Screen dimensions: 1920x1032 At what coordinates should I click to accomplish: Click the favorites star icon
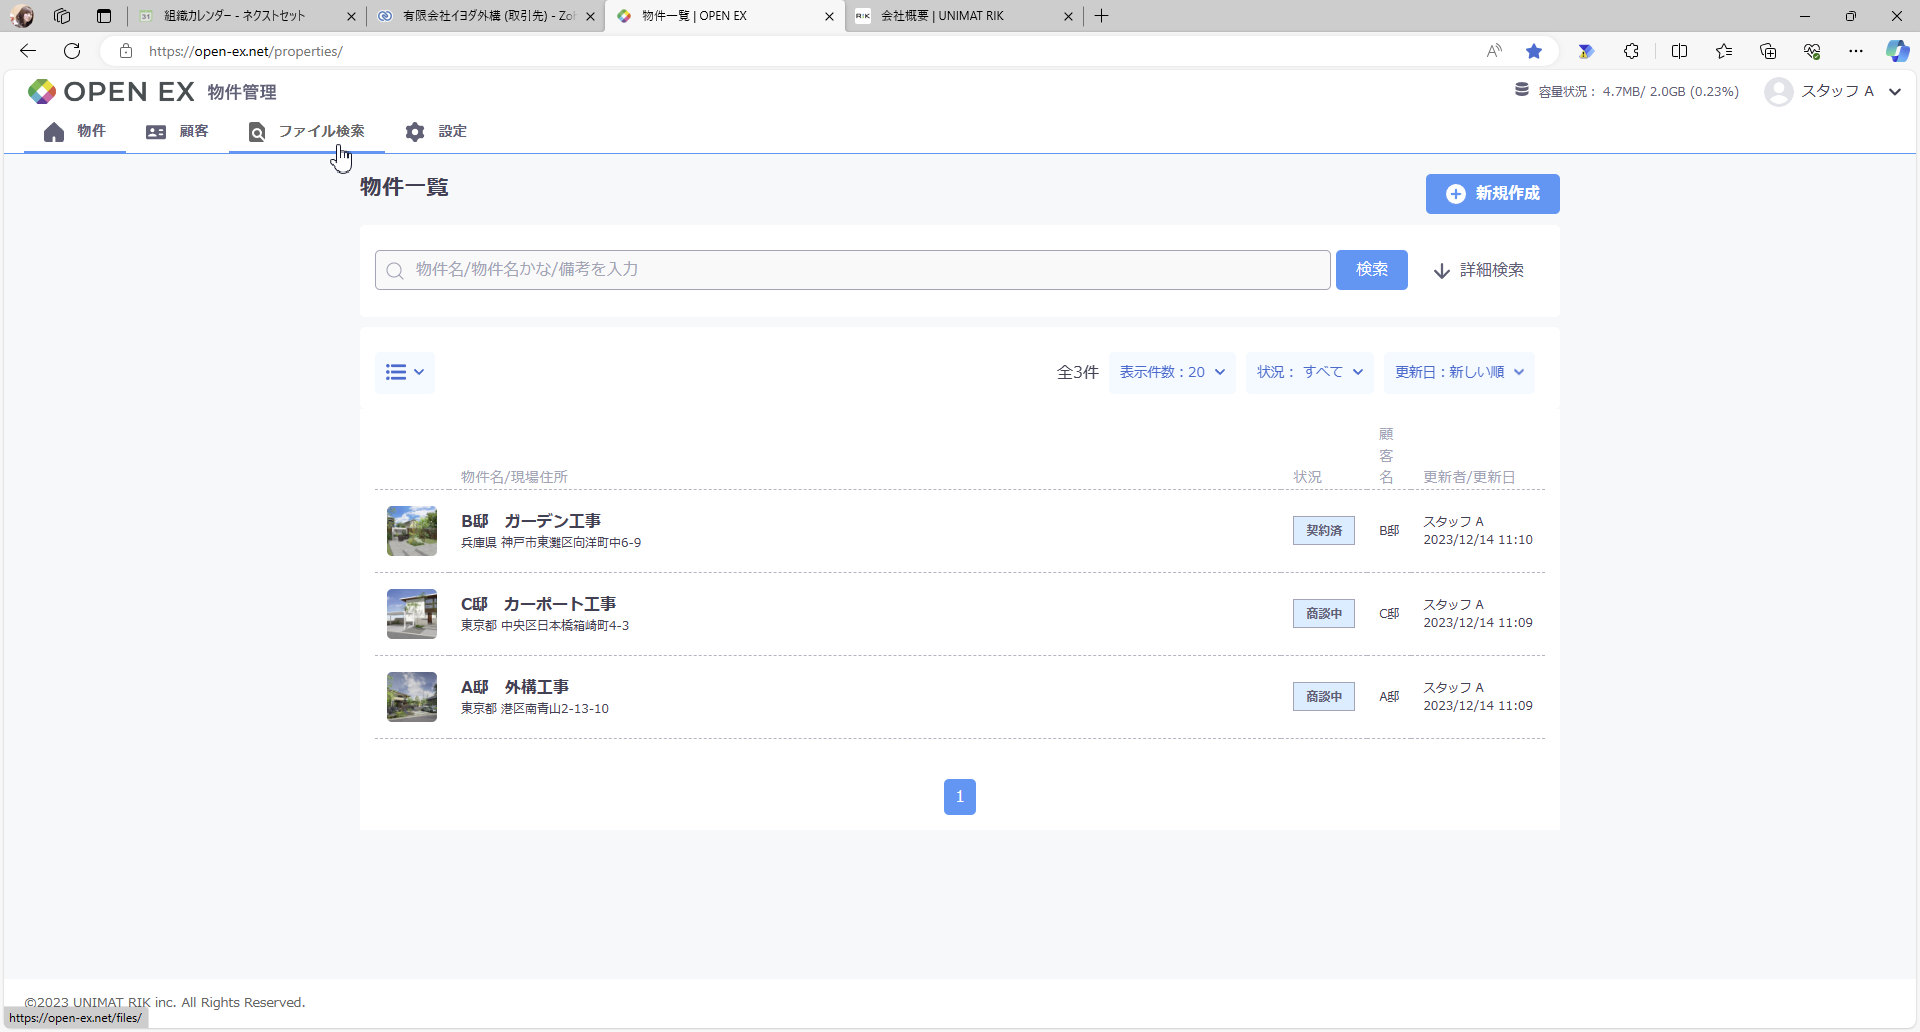pyautogui.click(x=1534, y=51)
